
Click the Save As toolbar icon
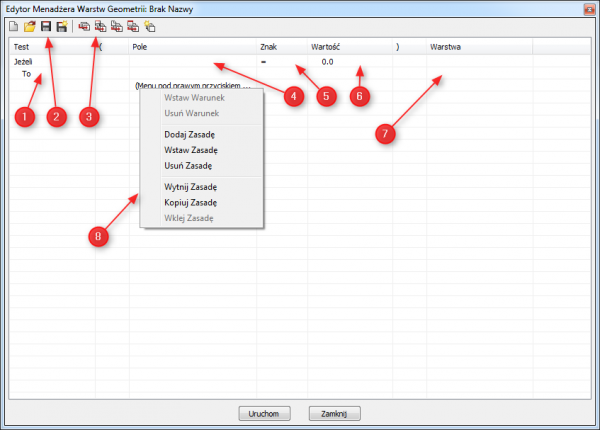pos(62,27)
